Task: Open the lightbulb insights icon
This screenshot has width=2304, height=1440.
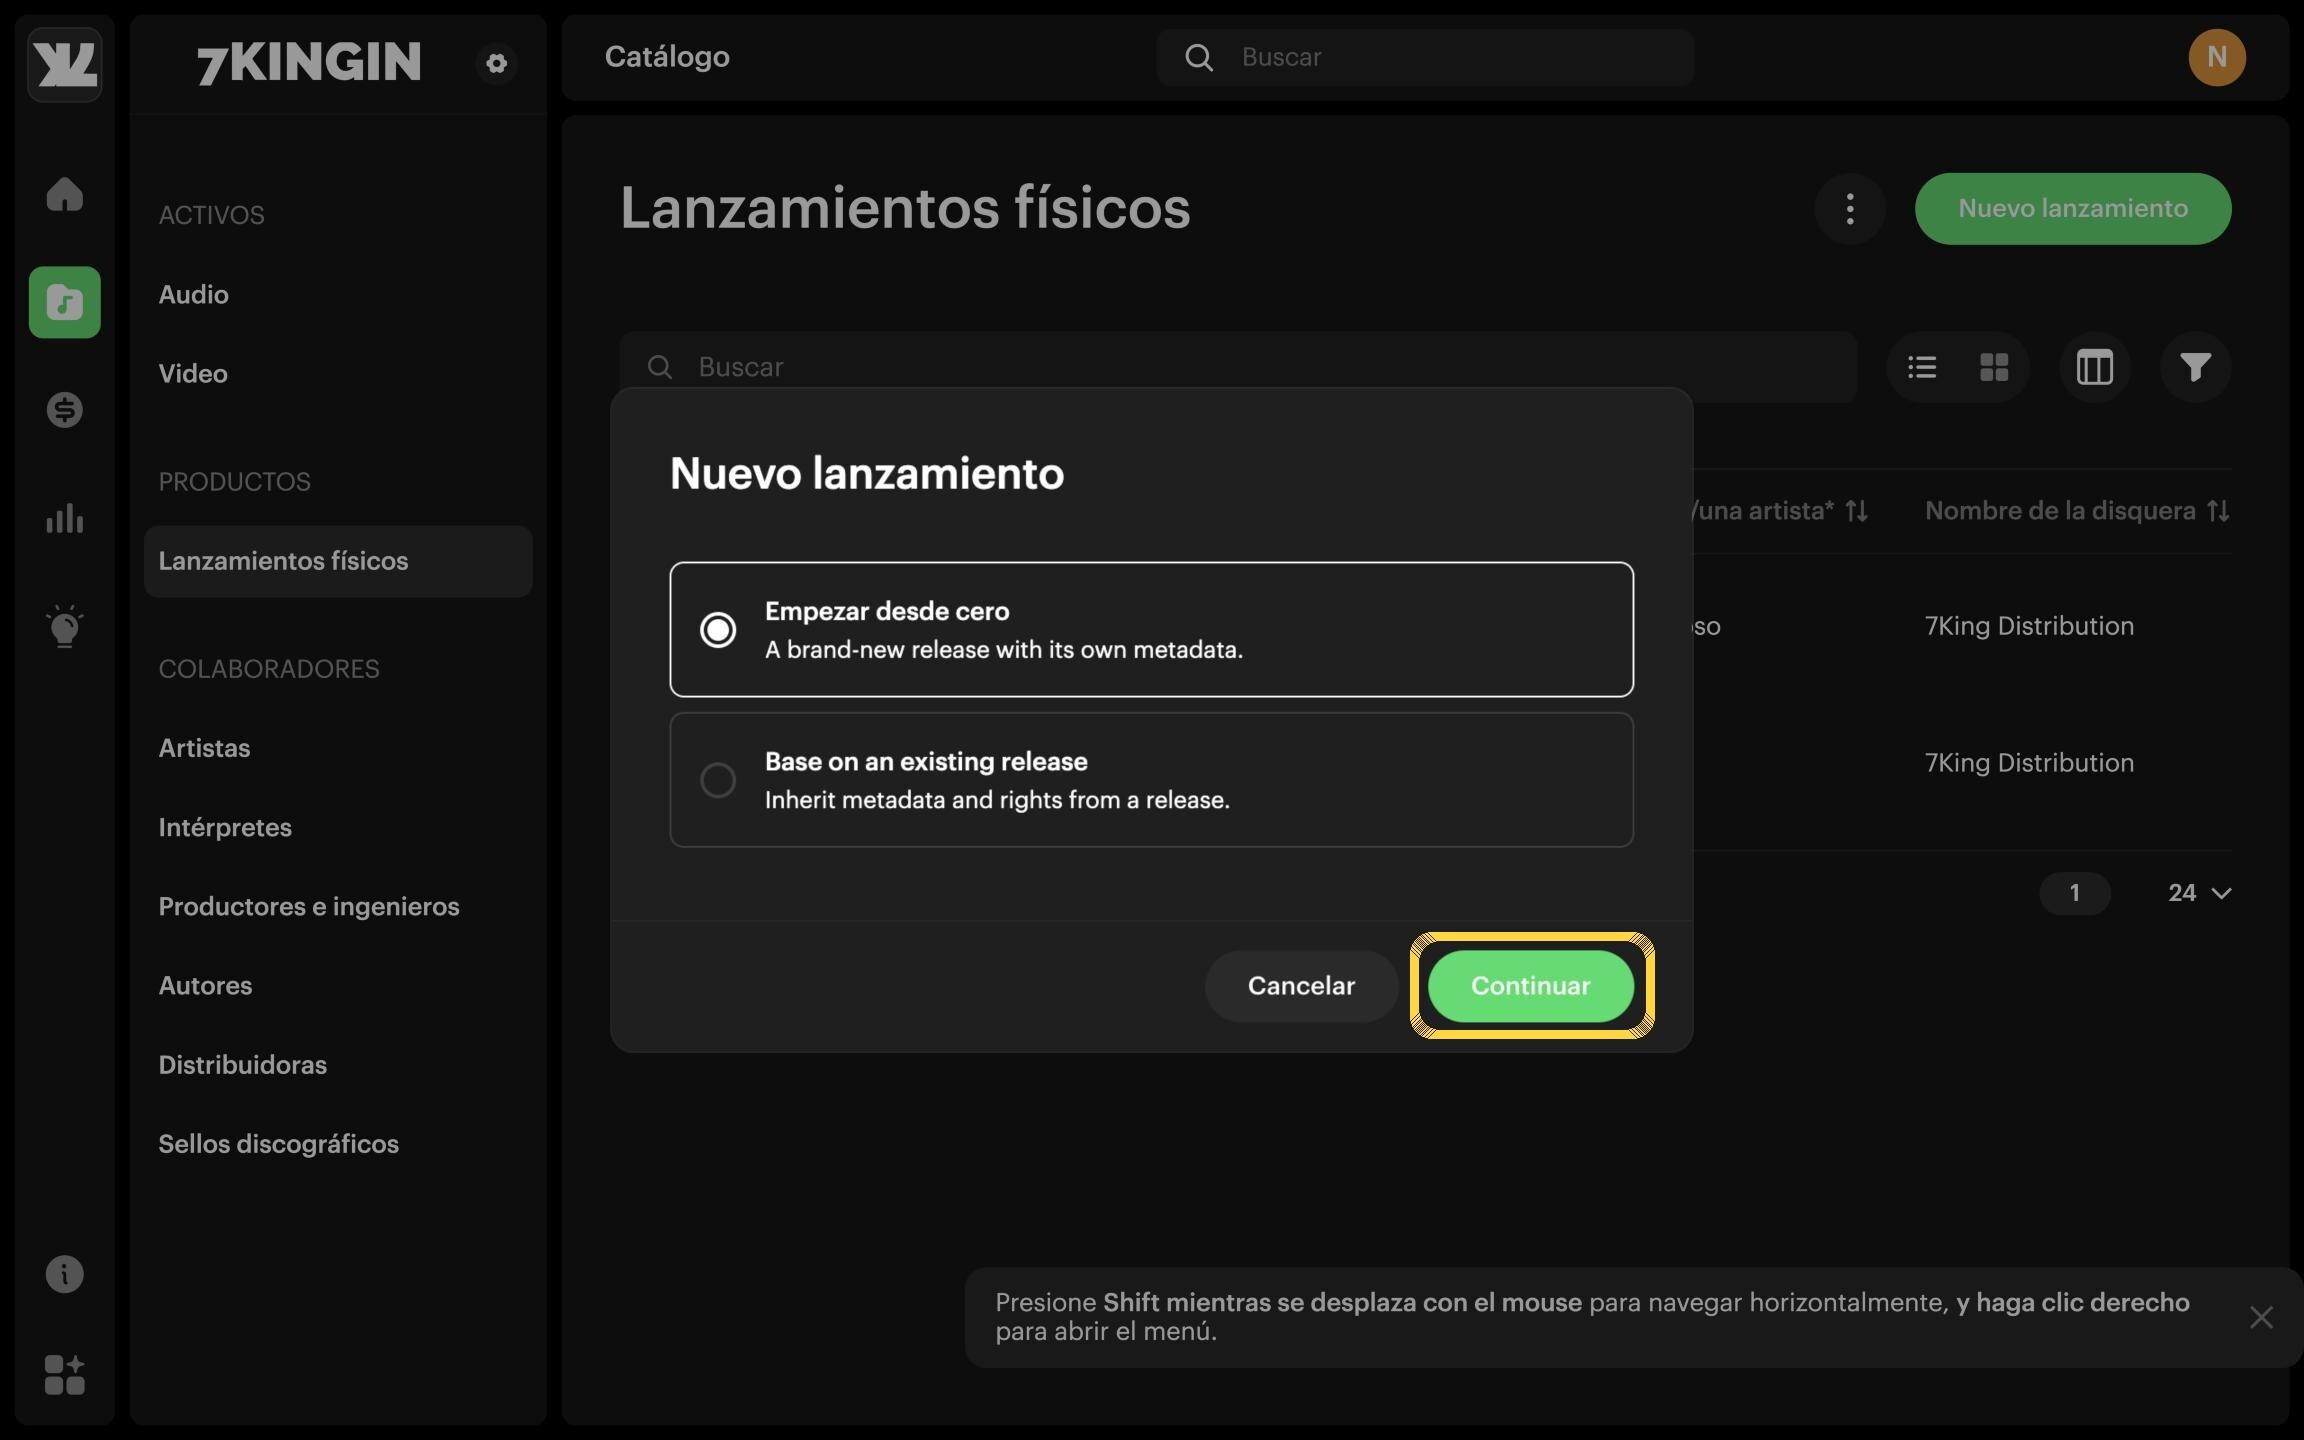Action: 64,626
